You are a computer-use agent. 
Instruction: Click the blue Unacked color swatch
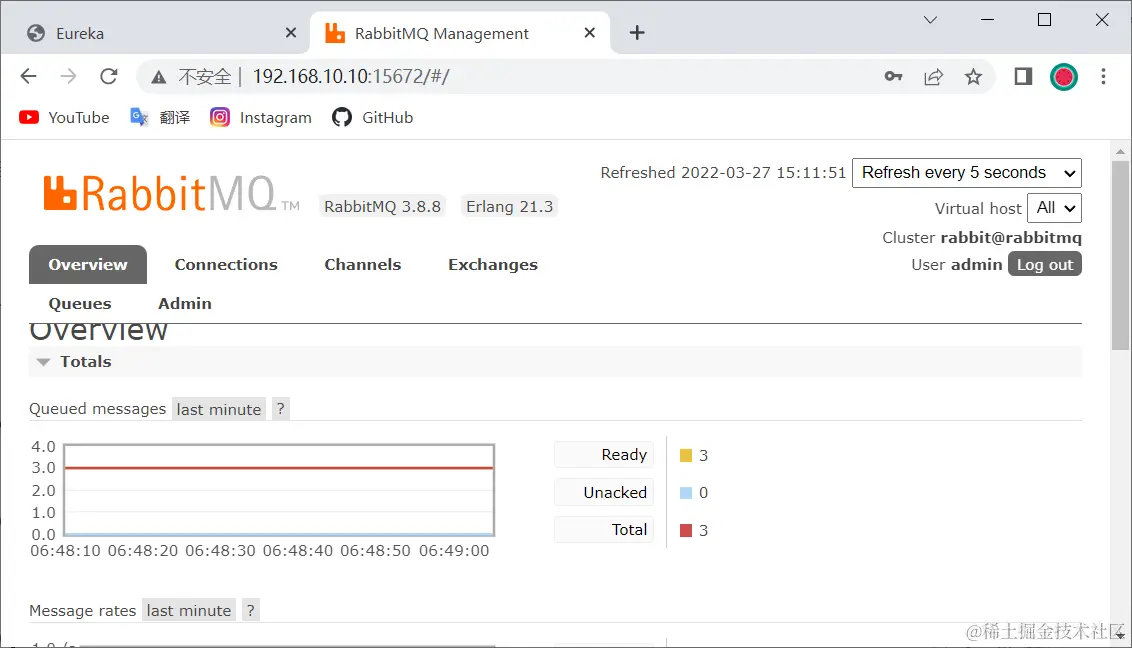pos(686,493)
